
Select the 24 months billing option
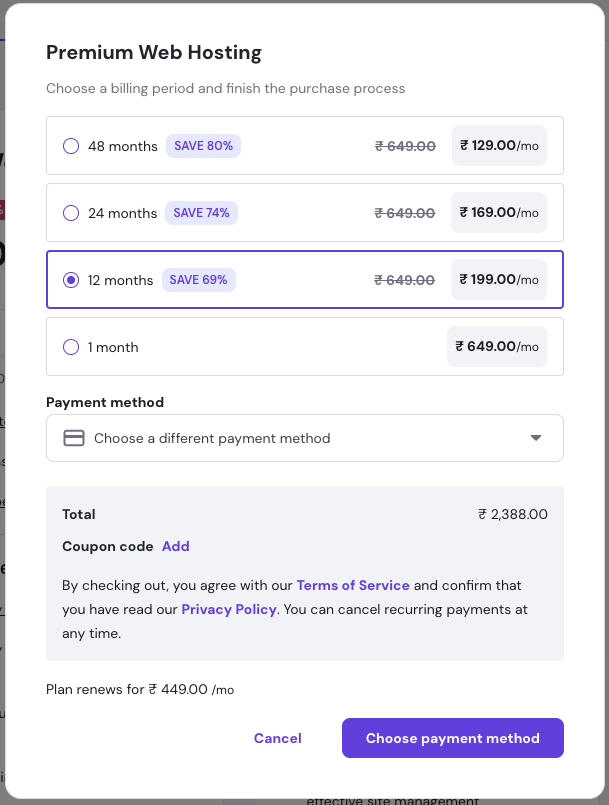70,212
